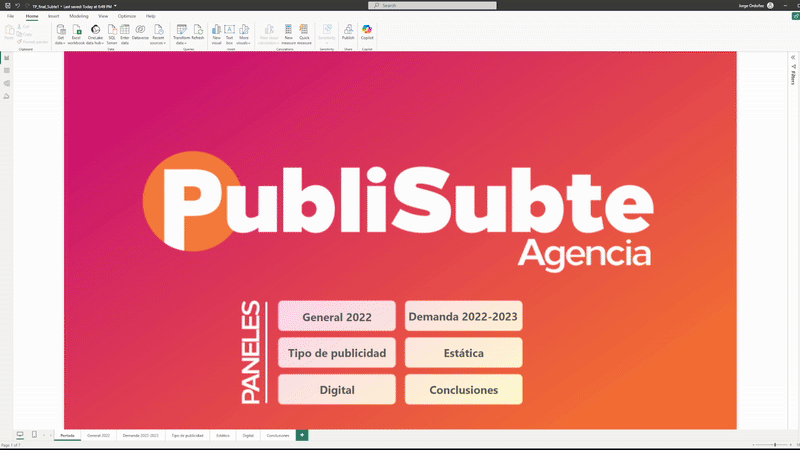Switch to the Demanda 2022-2023 page tab
Image resolution: width=800 pixels, height=450 pixels.
[140, 436]
